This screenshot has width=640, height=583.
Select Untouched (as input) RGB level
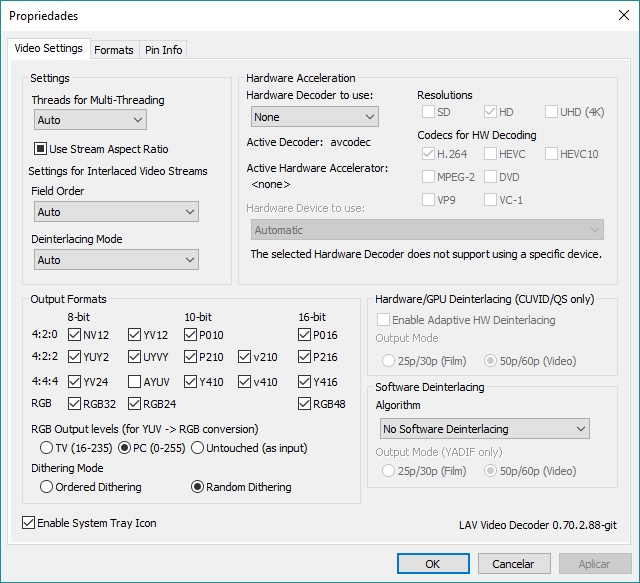[x=198, y=447]
